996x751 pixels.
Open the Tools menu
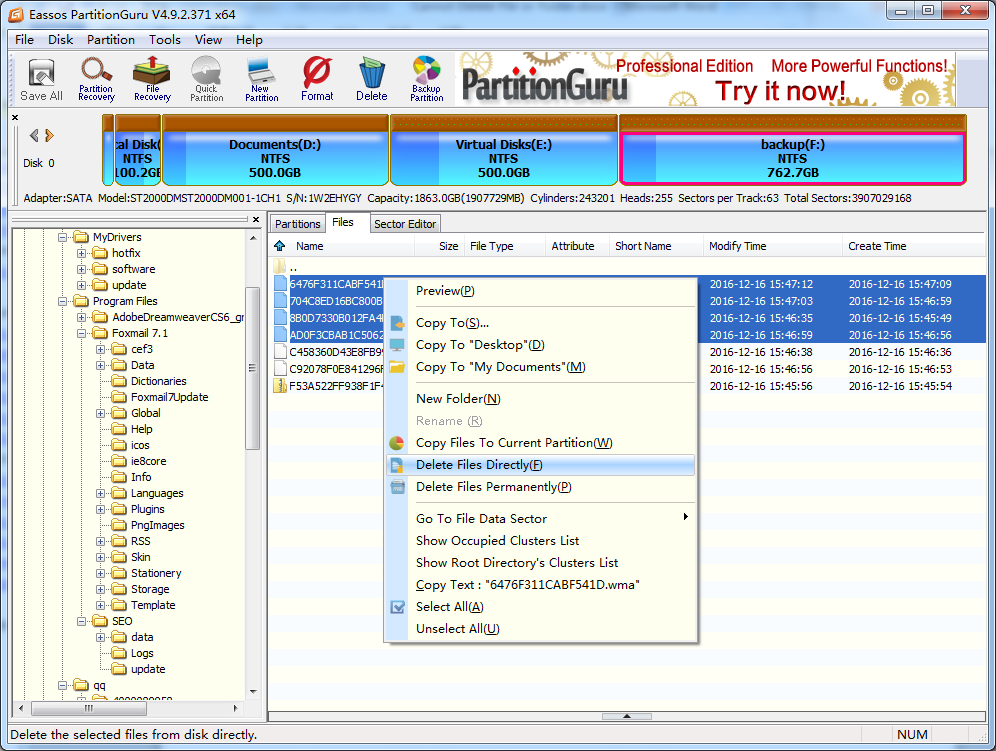coord(164,40)
